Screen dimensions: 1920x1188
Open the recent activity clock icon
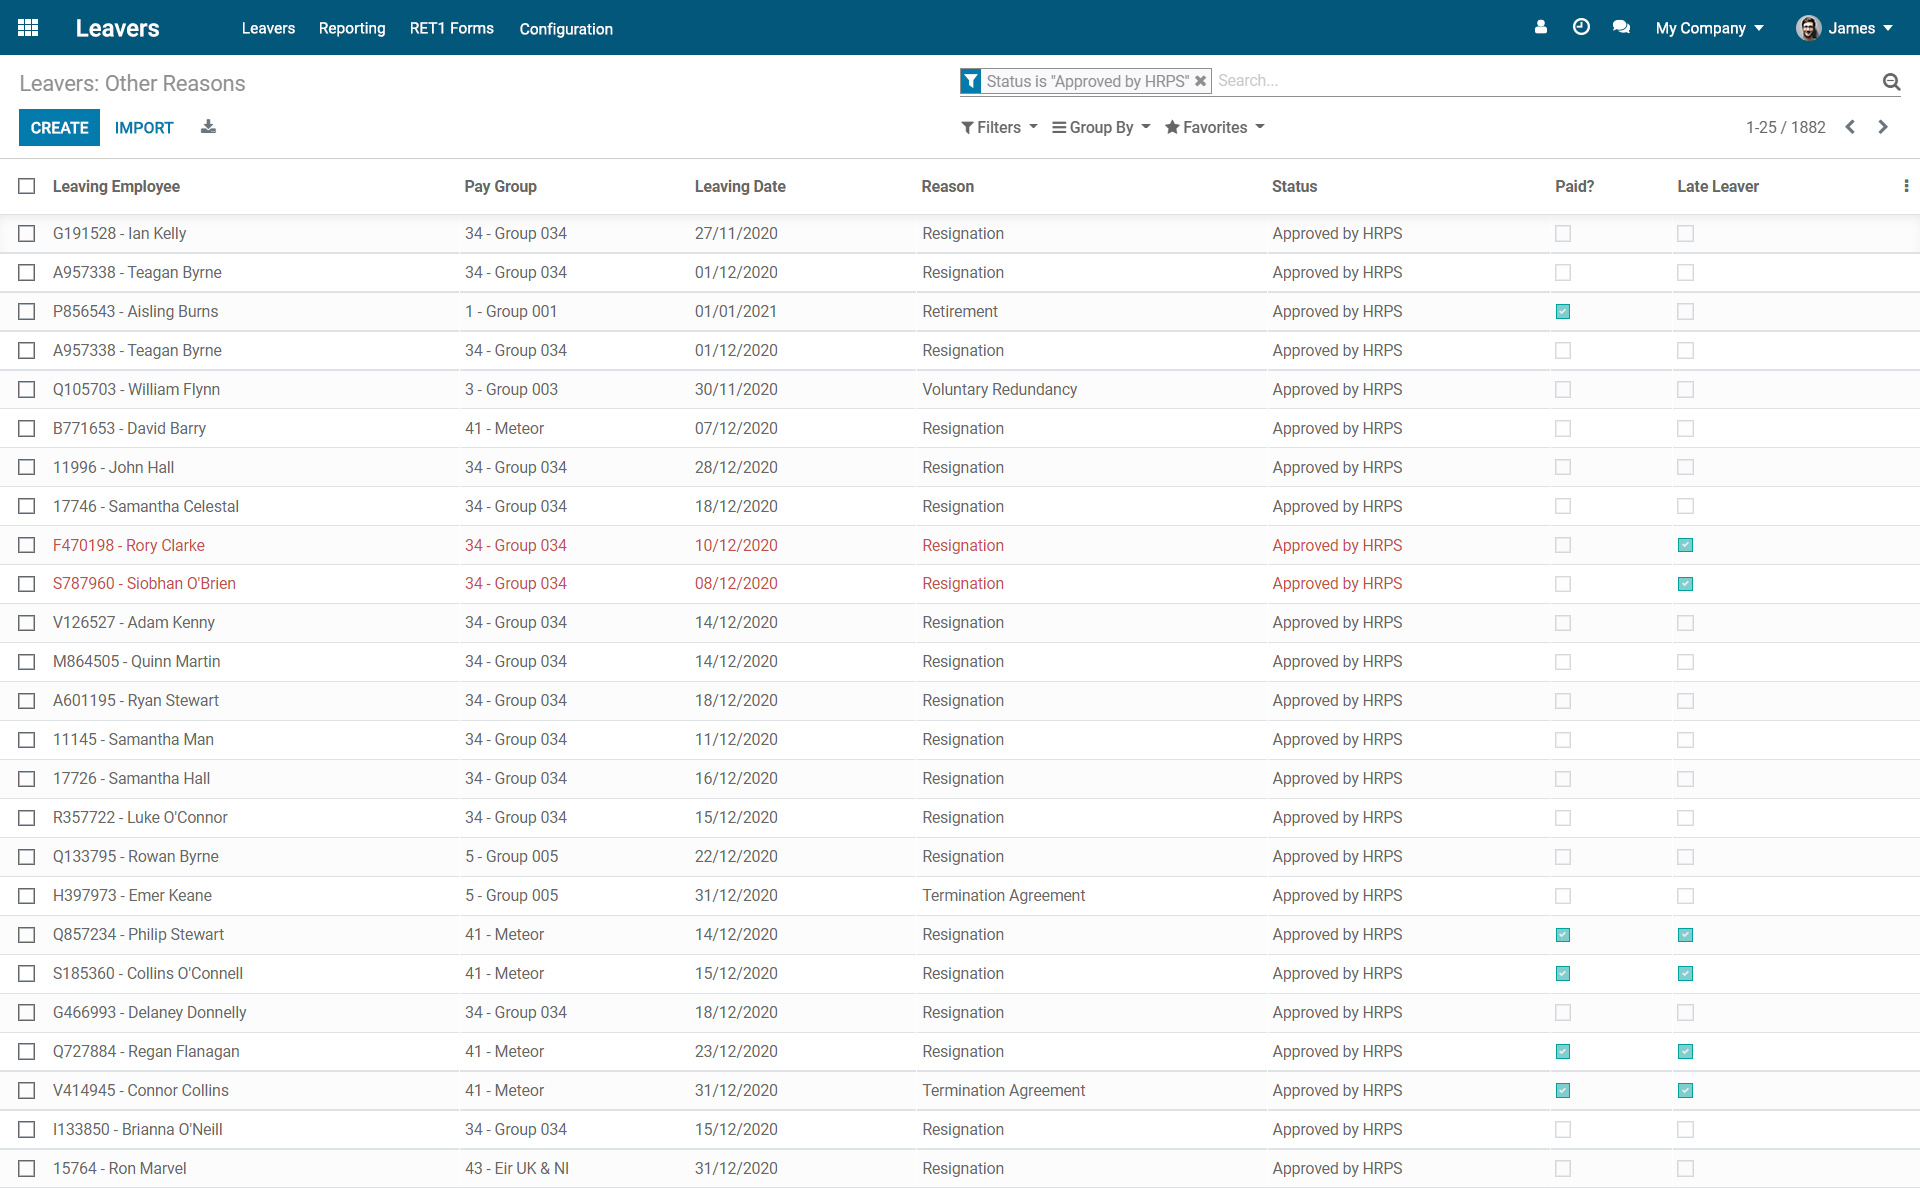pyautogui.click(x=1581, y=27)
